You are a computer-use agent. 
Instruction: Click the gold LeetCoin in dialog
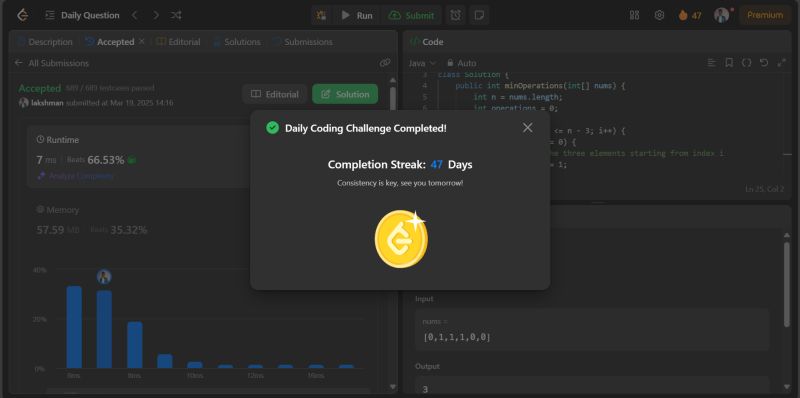(401, 238)
